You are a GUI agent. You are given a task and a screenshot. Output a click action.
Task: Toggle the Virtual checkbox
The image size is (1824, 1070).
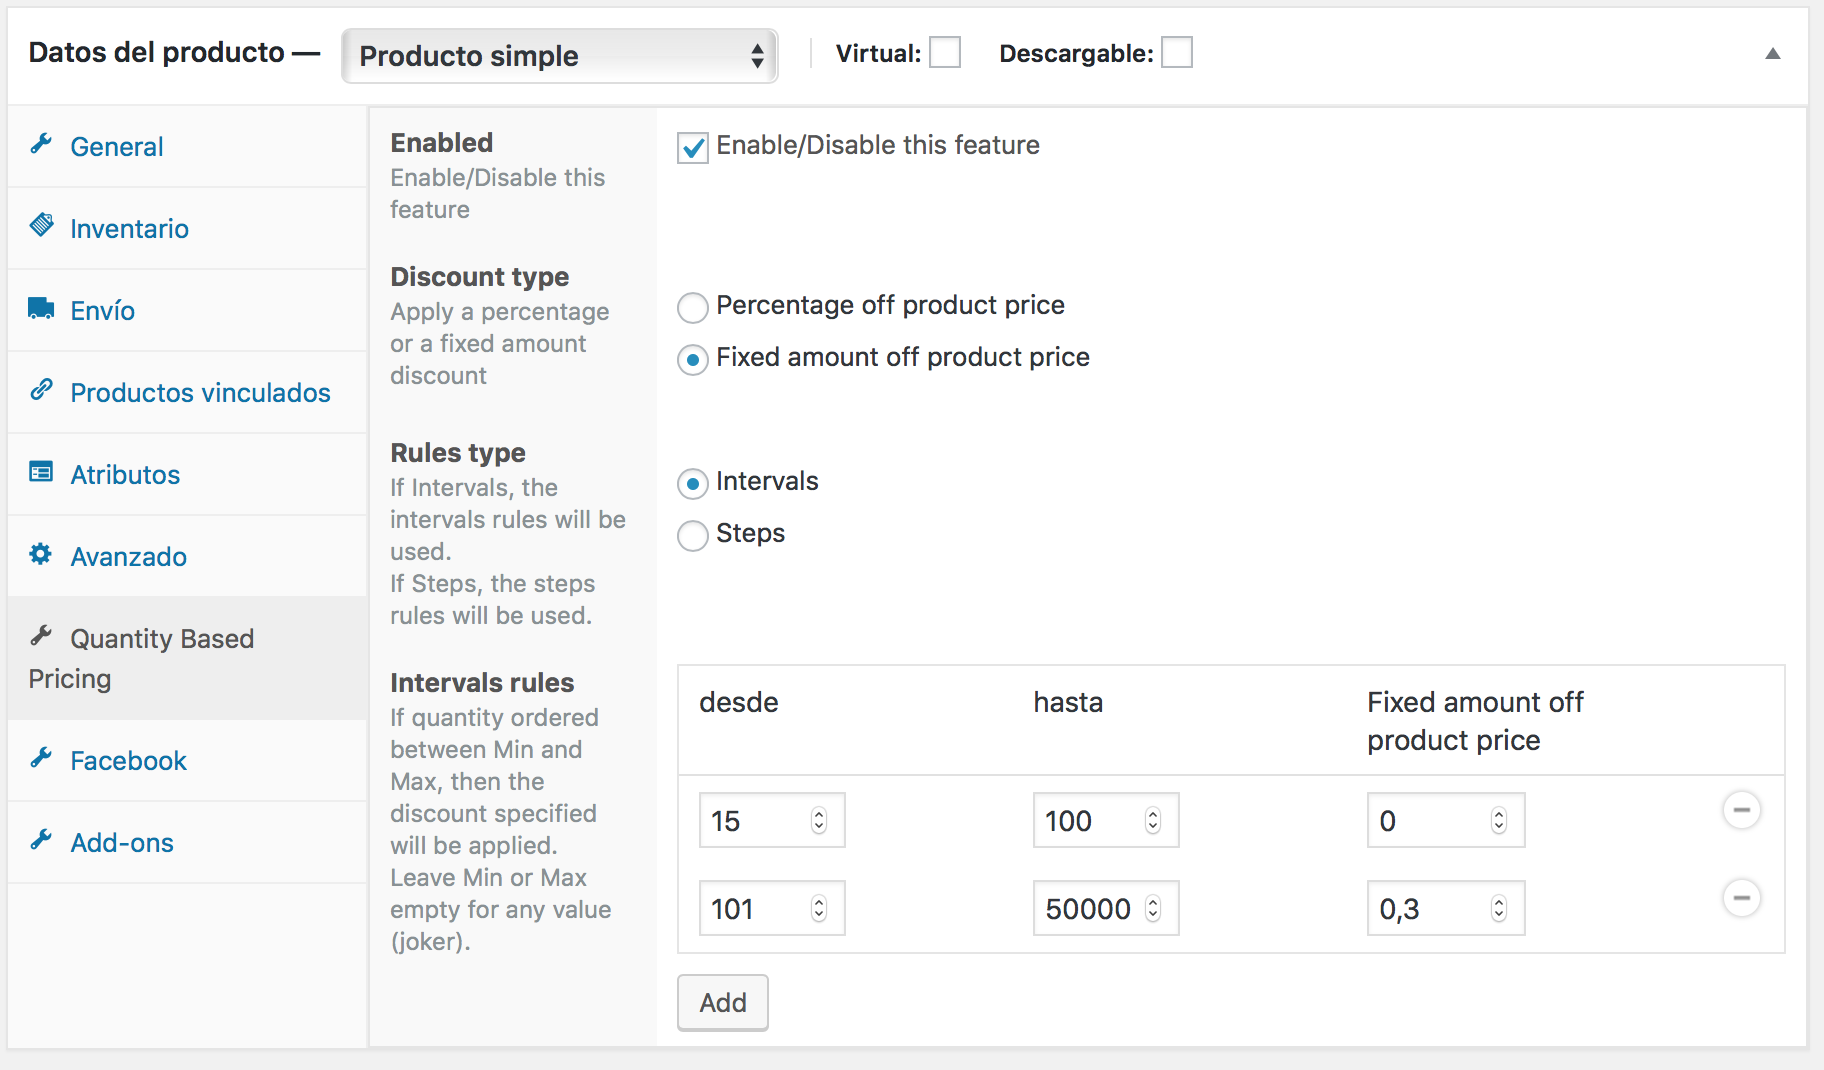(x=944, y=53)
